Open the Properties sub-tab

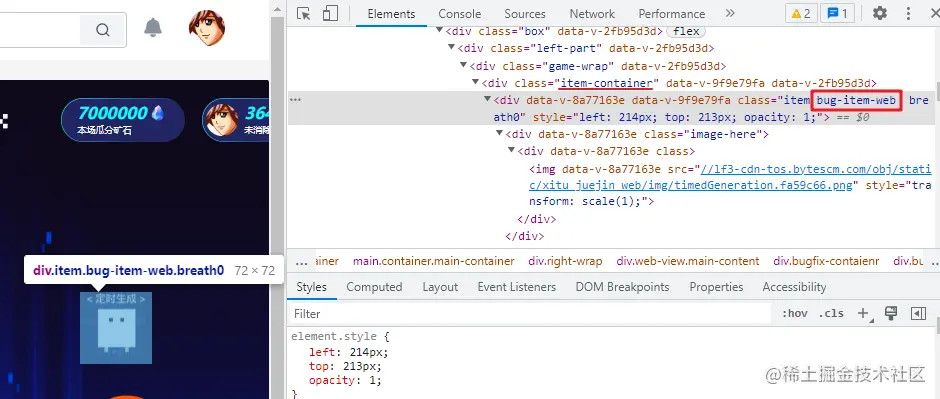pyautogui.click(x=716, y=287)
